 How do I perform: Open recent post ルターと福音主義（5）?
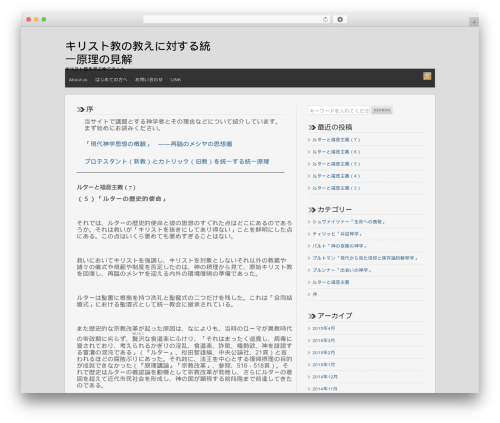[336, 164]
